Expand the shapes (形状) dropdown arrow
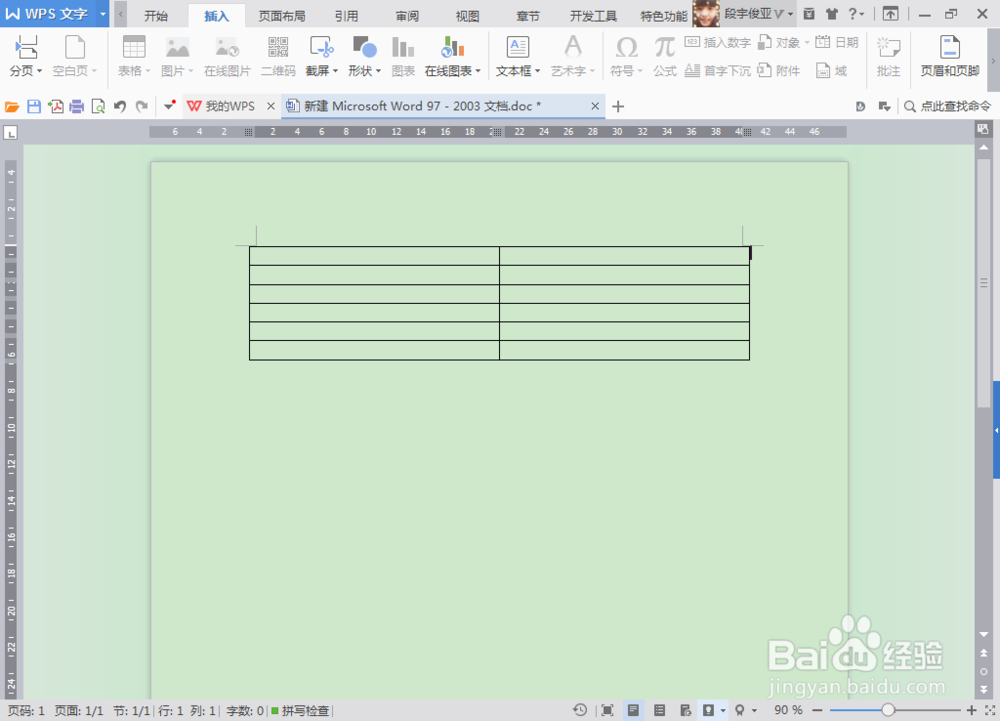This screenshot has width=1000, height=721. click(378, 71)
